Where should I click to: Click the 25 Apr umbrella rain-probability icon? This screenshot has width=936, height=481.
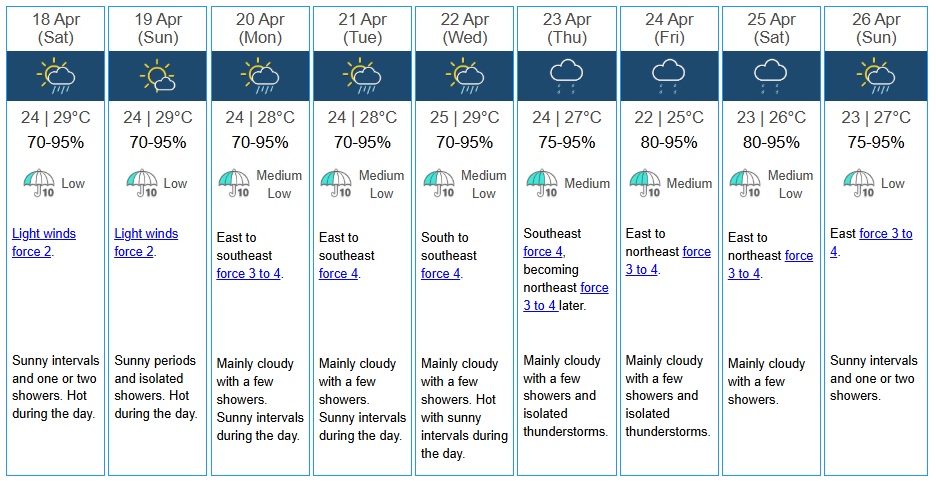[744, 184]
